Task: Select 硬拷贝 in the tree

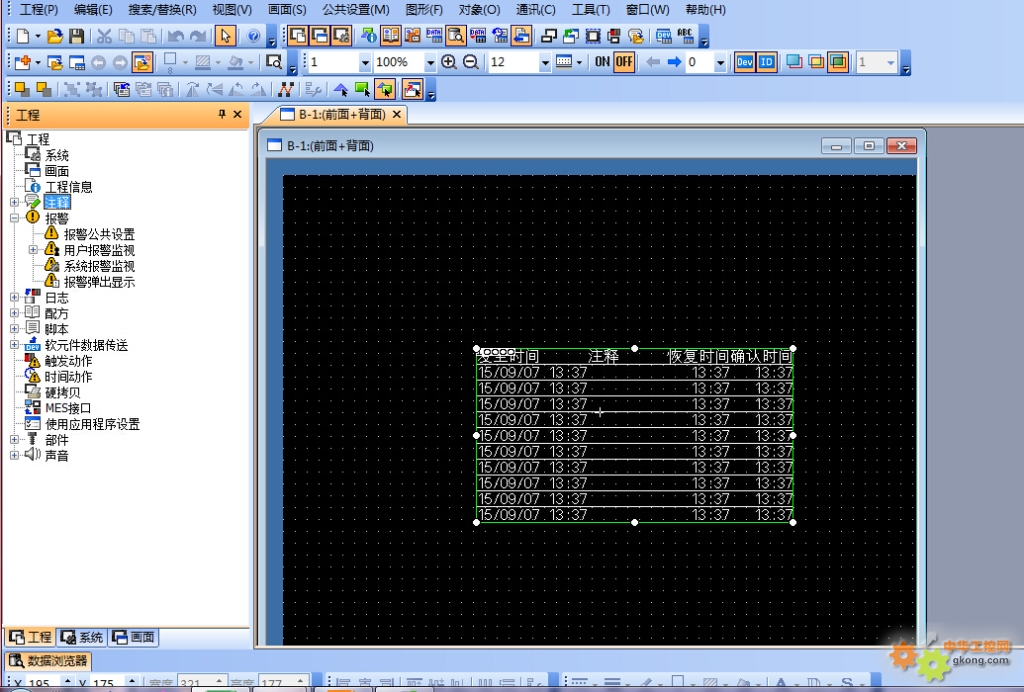Action: click(62, 392)
